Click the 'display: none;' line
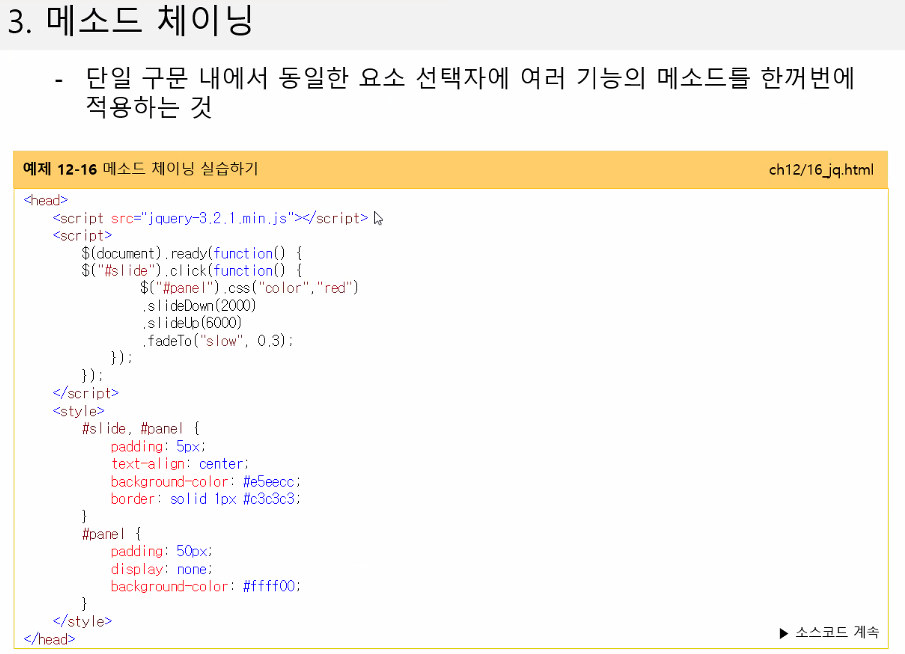905x654 pixels. coord(162,569)
